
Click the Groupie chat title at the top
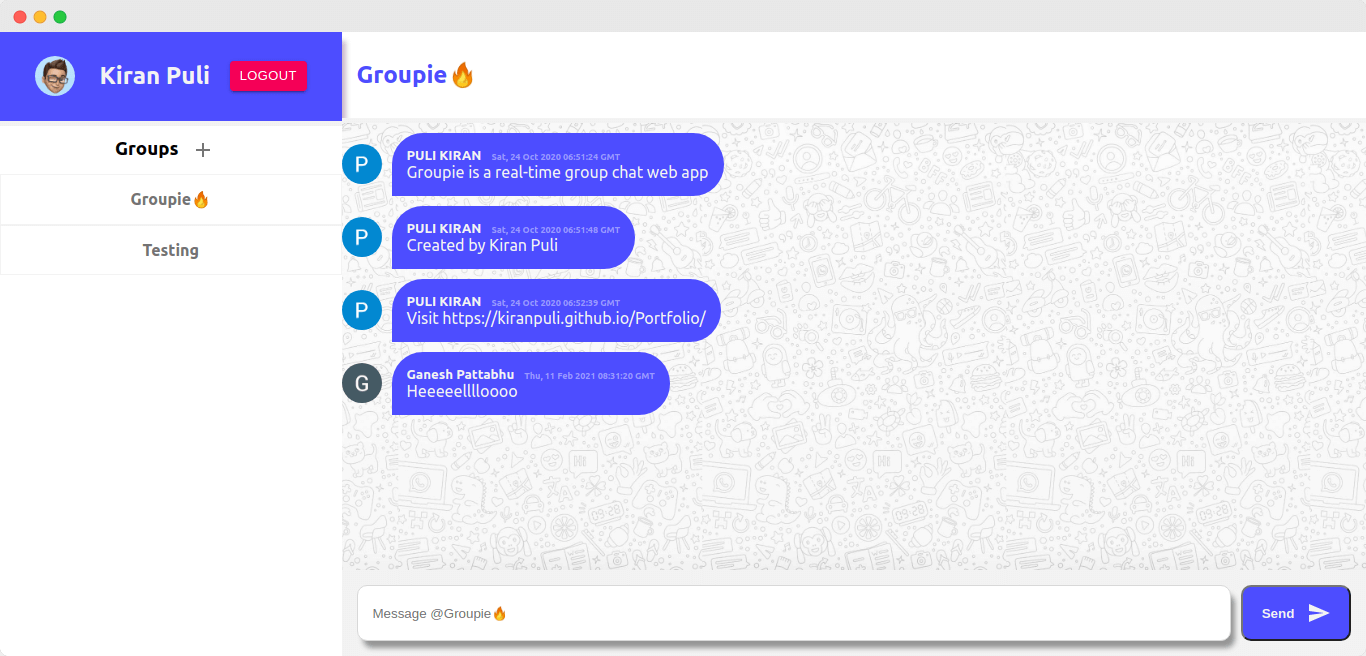[x=405, y=73]
